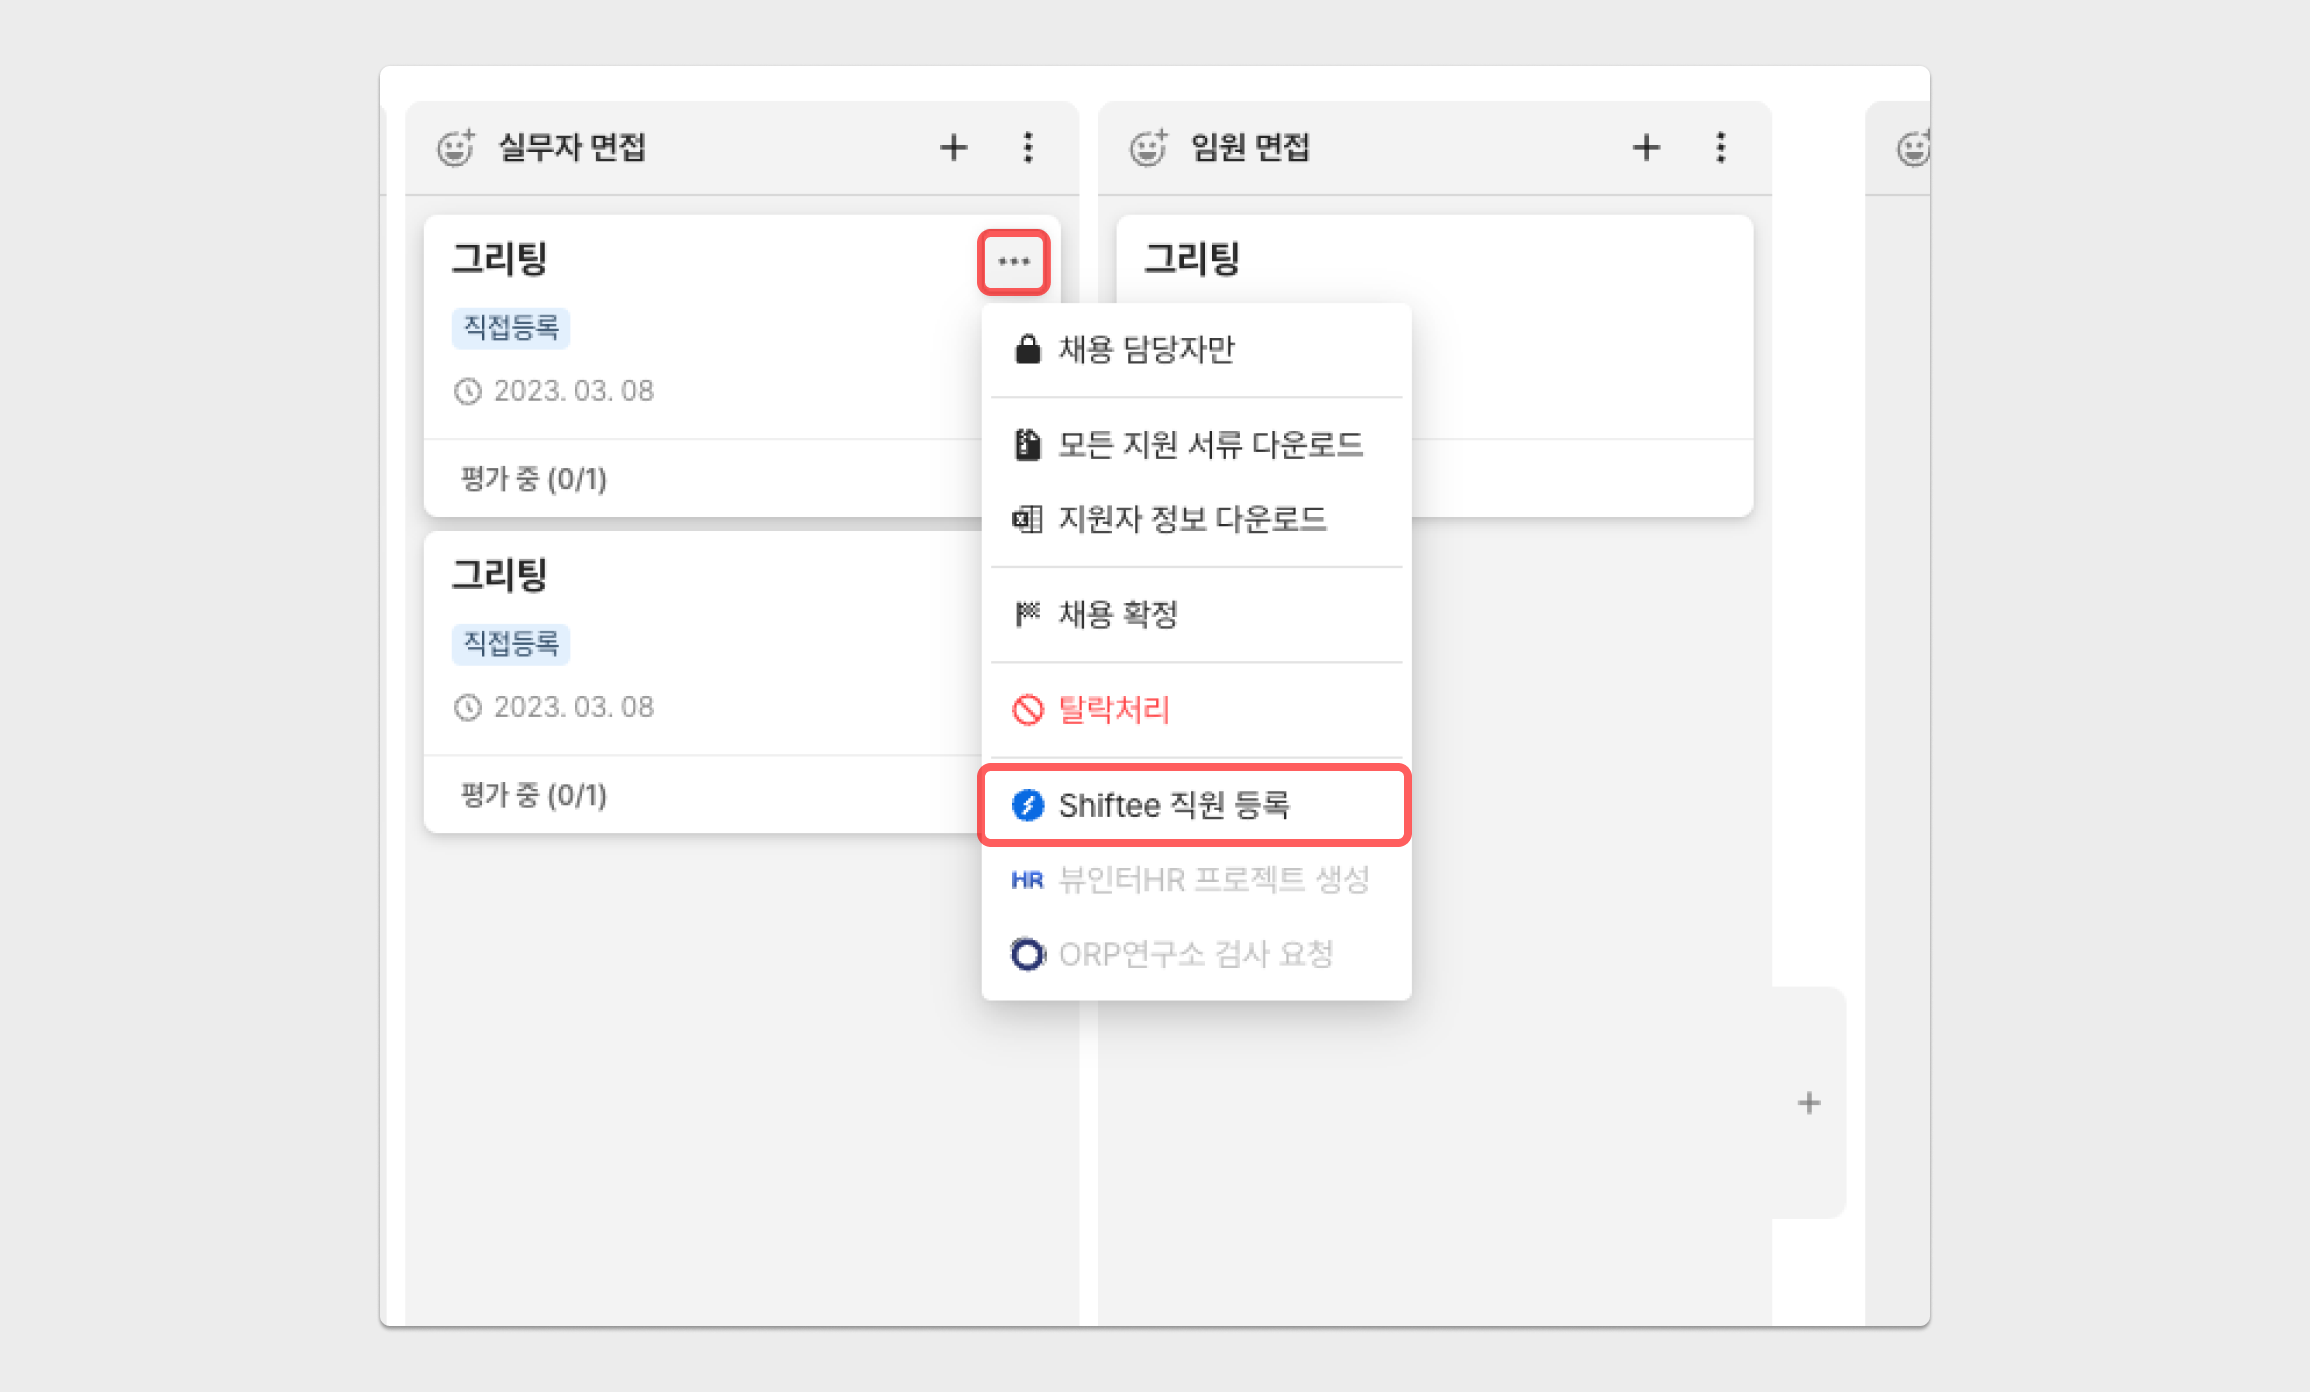Add a candidate to 임원 면접 column
The width and height of the screenshot is (2310, 1392).
point(1646,148)
